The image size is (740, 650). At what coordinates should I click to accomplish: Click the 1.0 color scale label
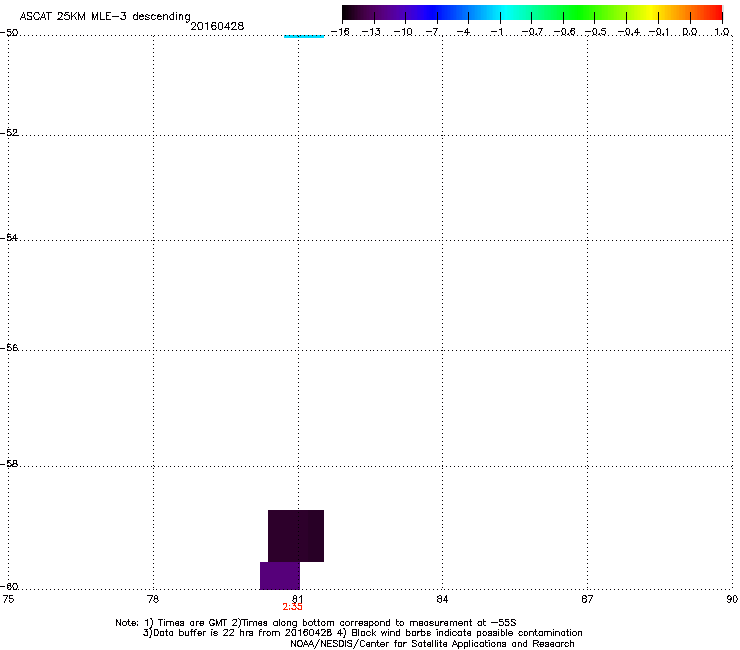pyautogui.click(x=722, y=32)
